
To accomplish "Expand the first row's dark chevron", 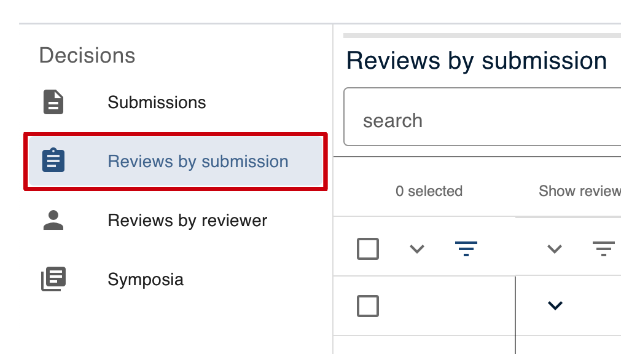I will (555, 305).
